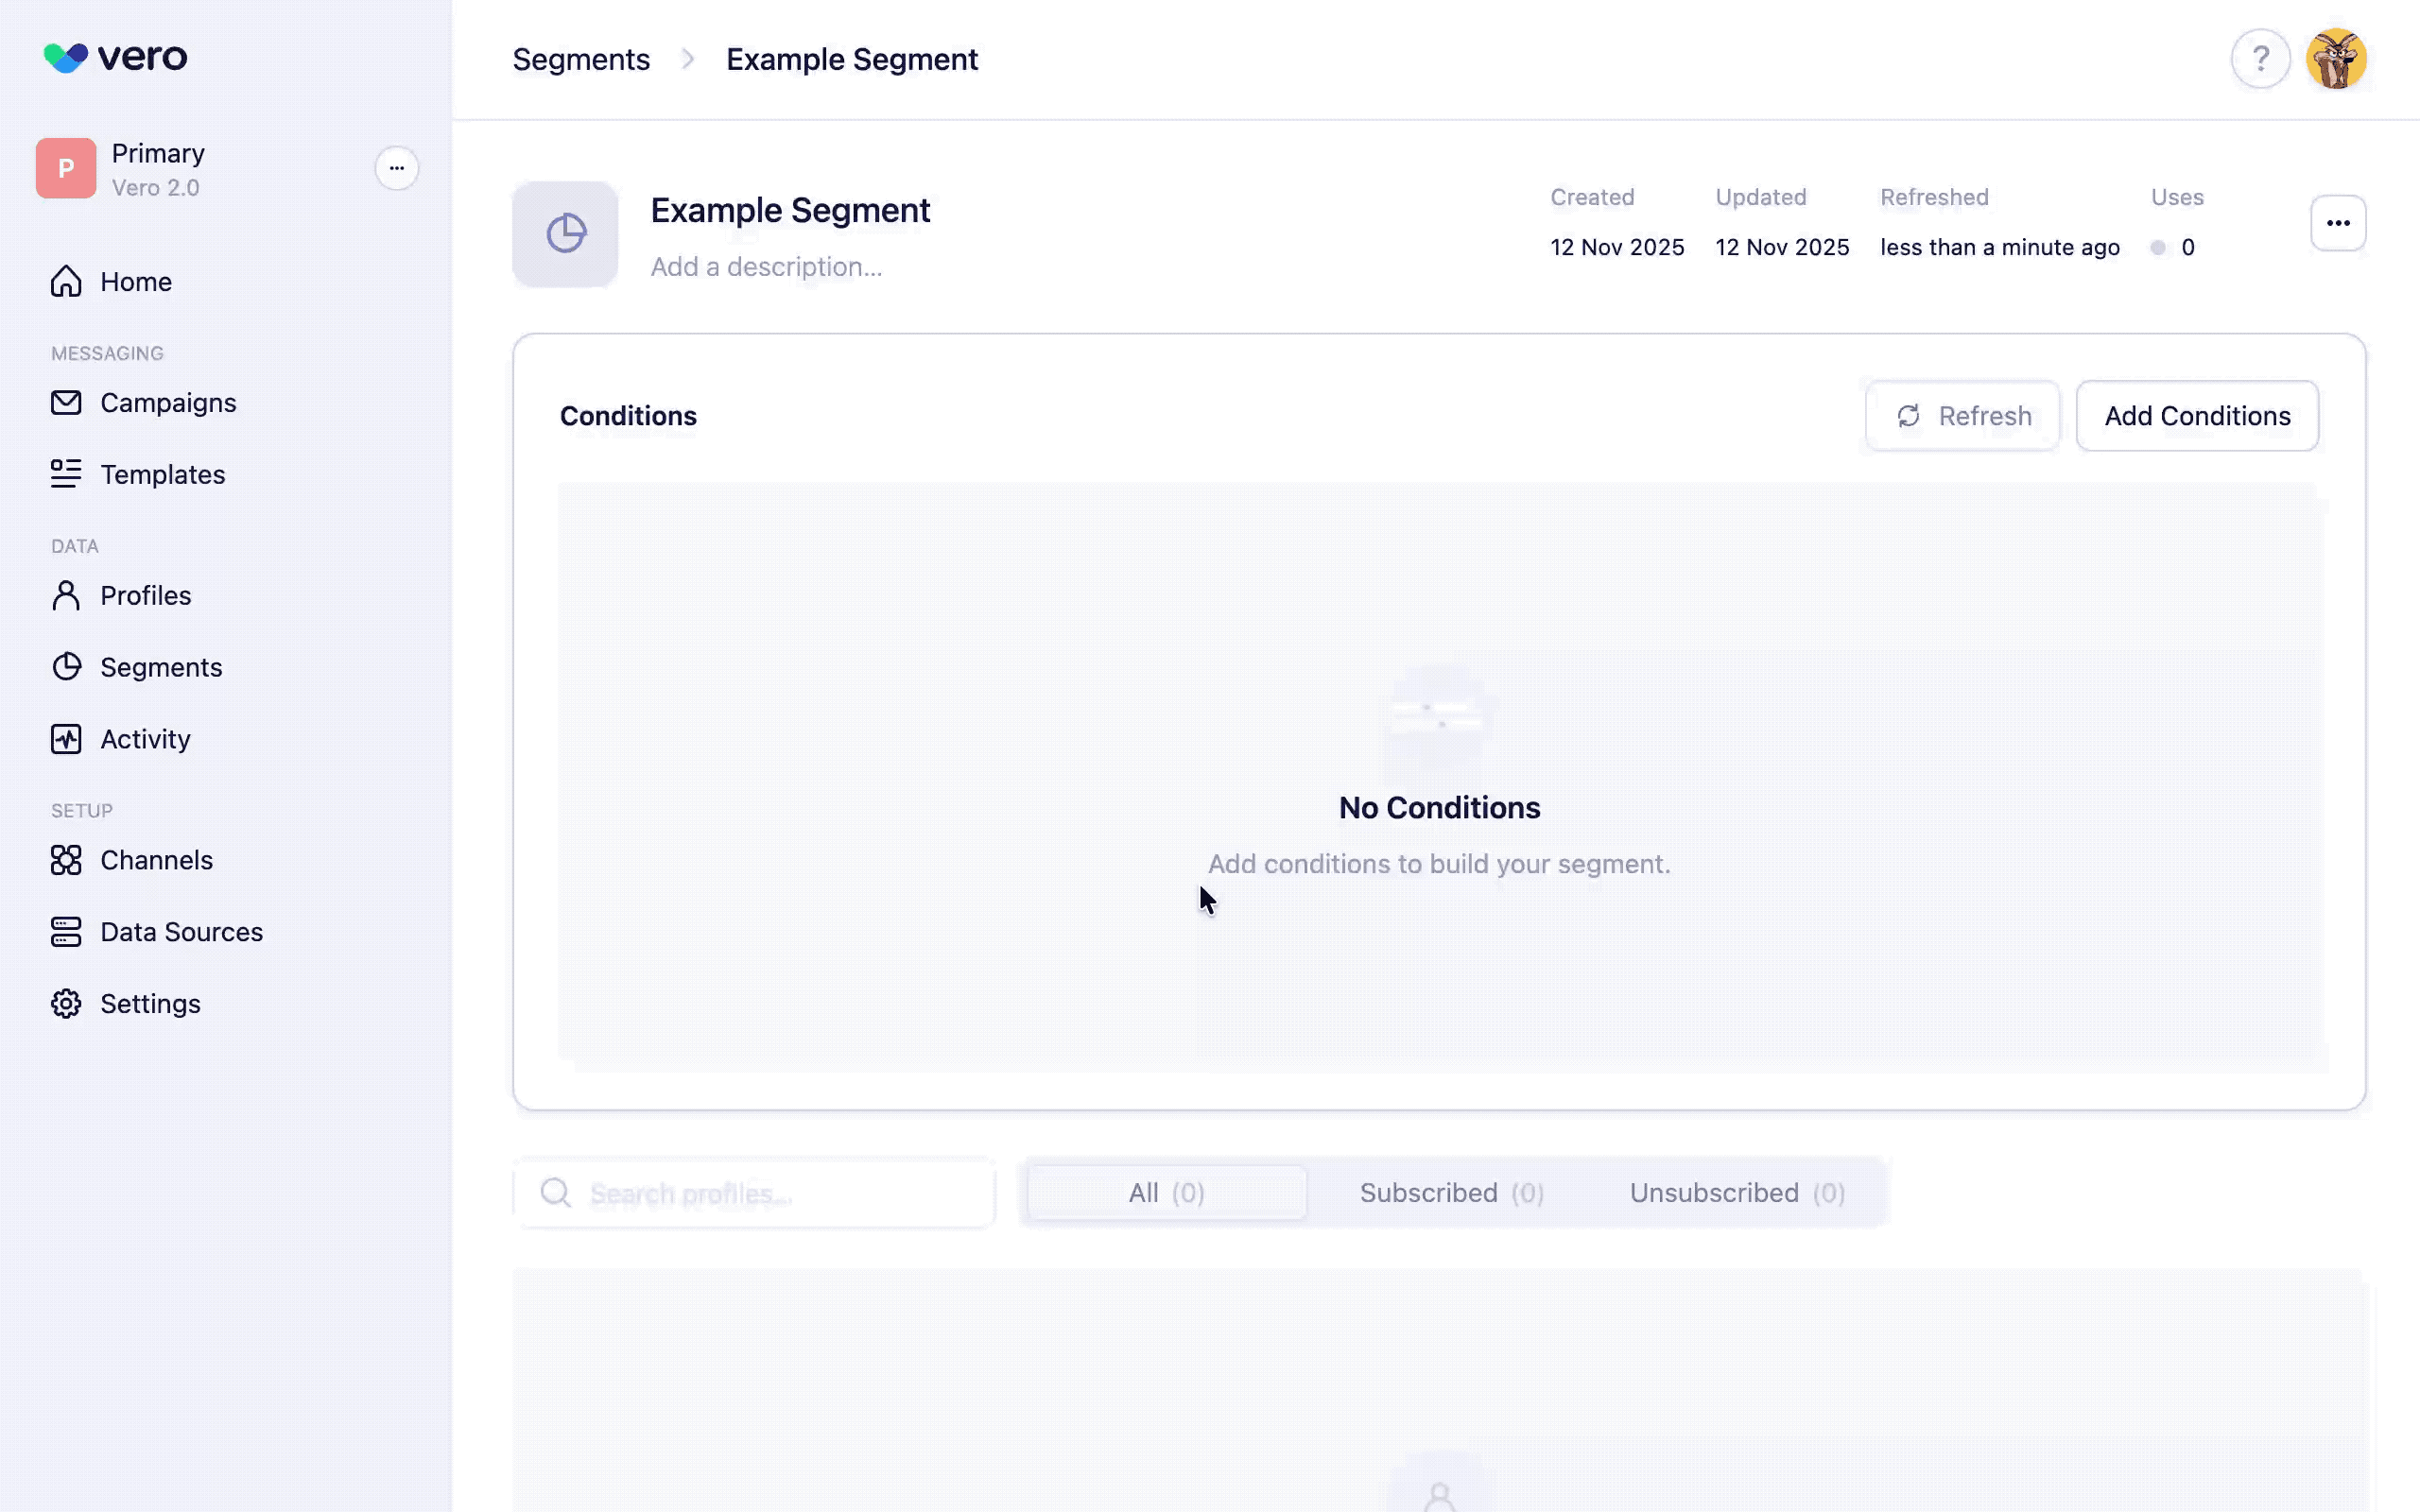Click the Primary project P badge
The width and height of the screenshot is (2420, 1512).
tap(66, 168)
